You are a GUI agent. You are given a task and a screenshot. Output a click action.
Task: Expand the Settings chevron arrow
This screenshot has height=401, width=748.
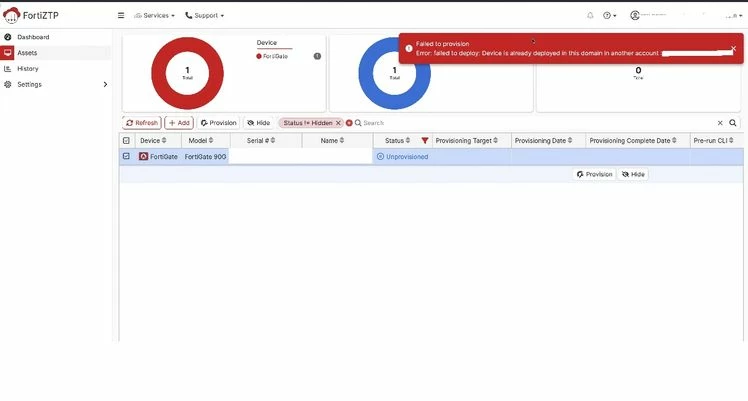coord(105,84)
